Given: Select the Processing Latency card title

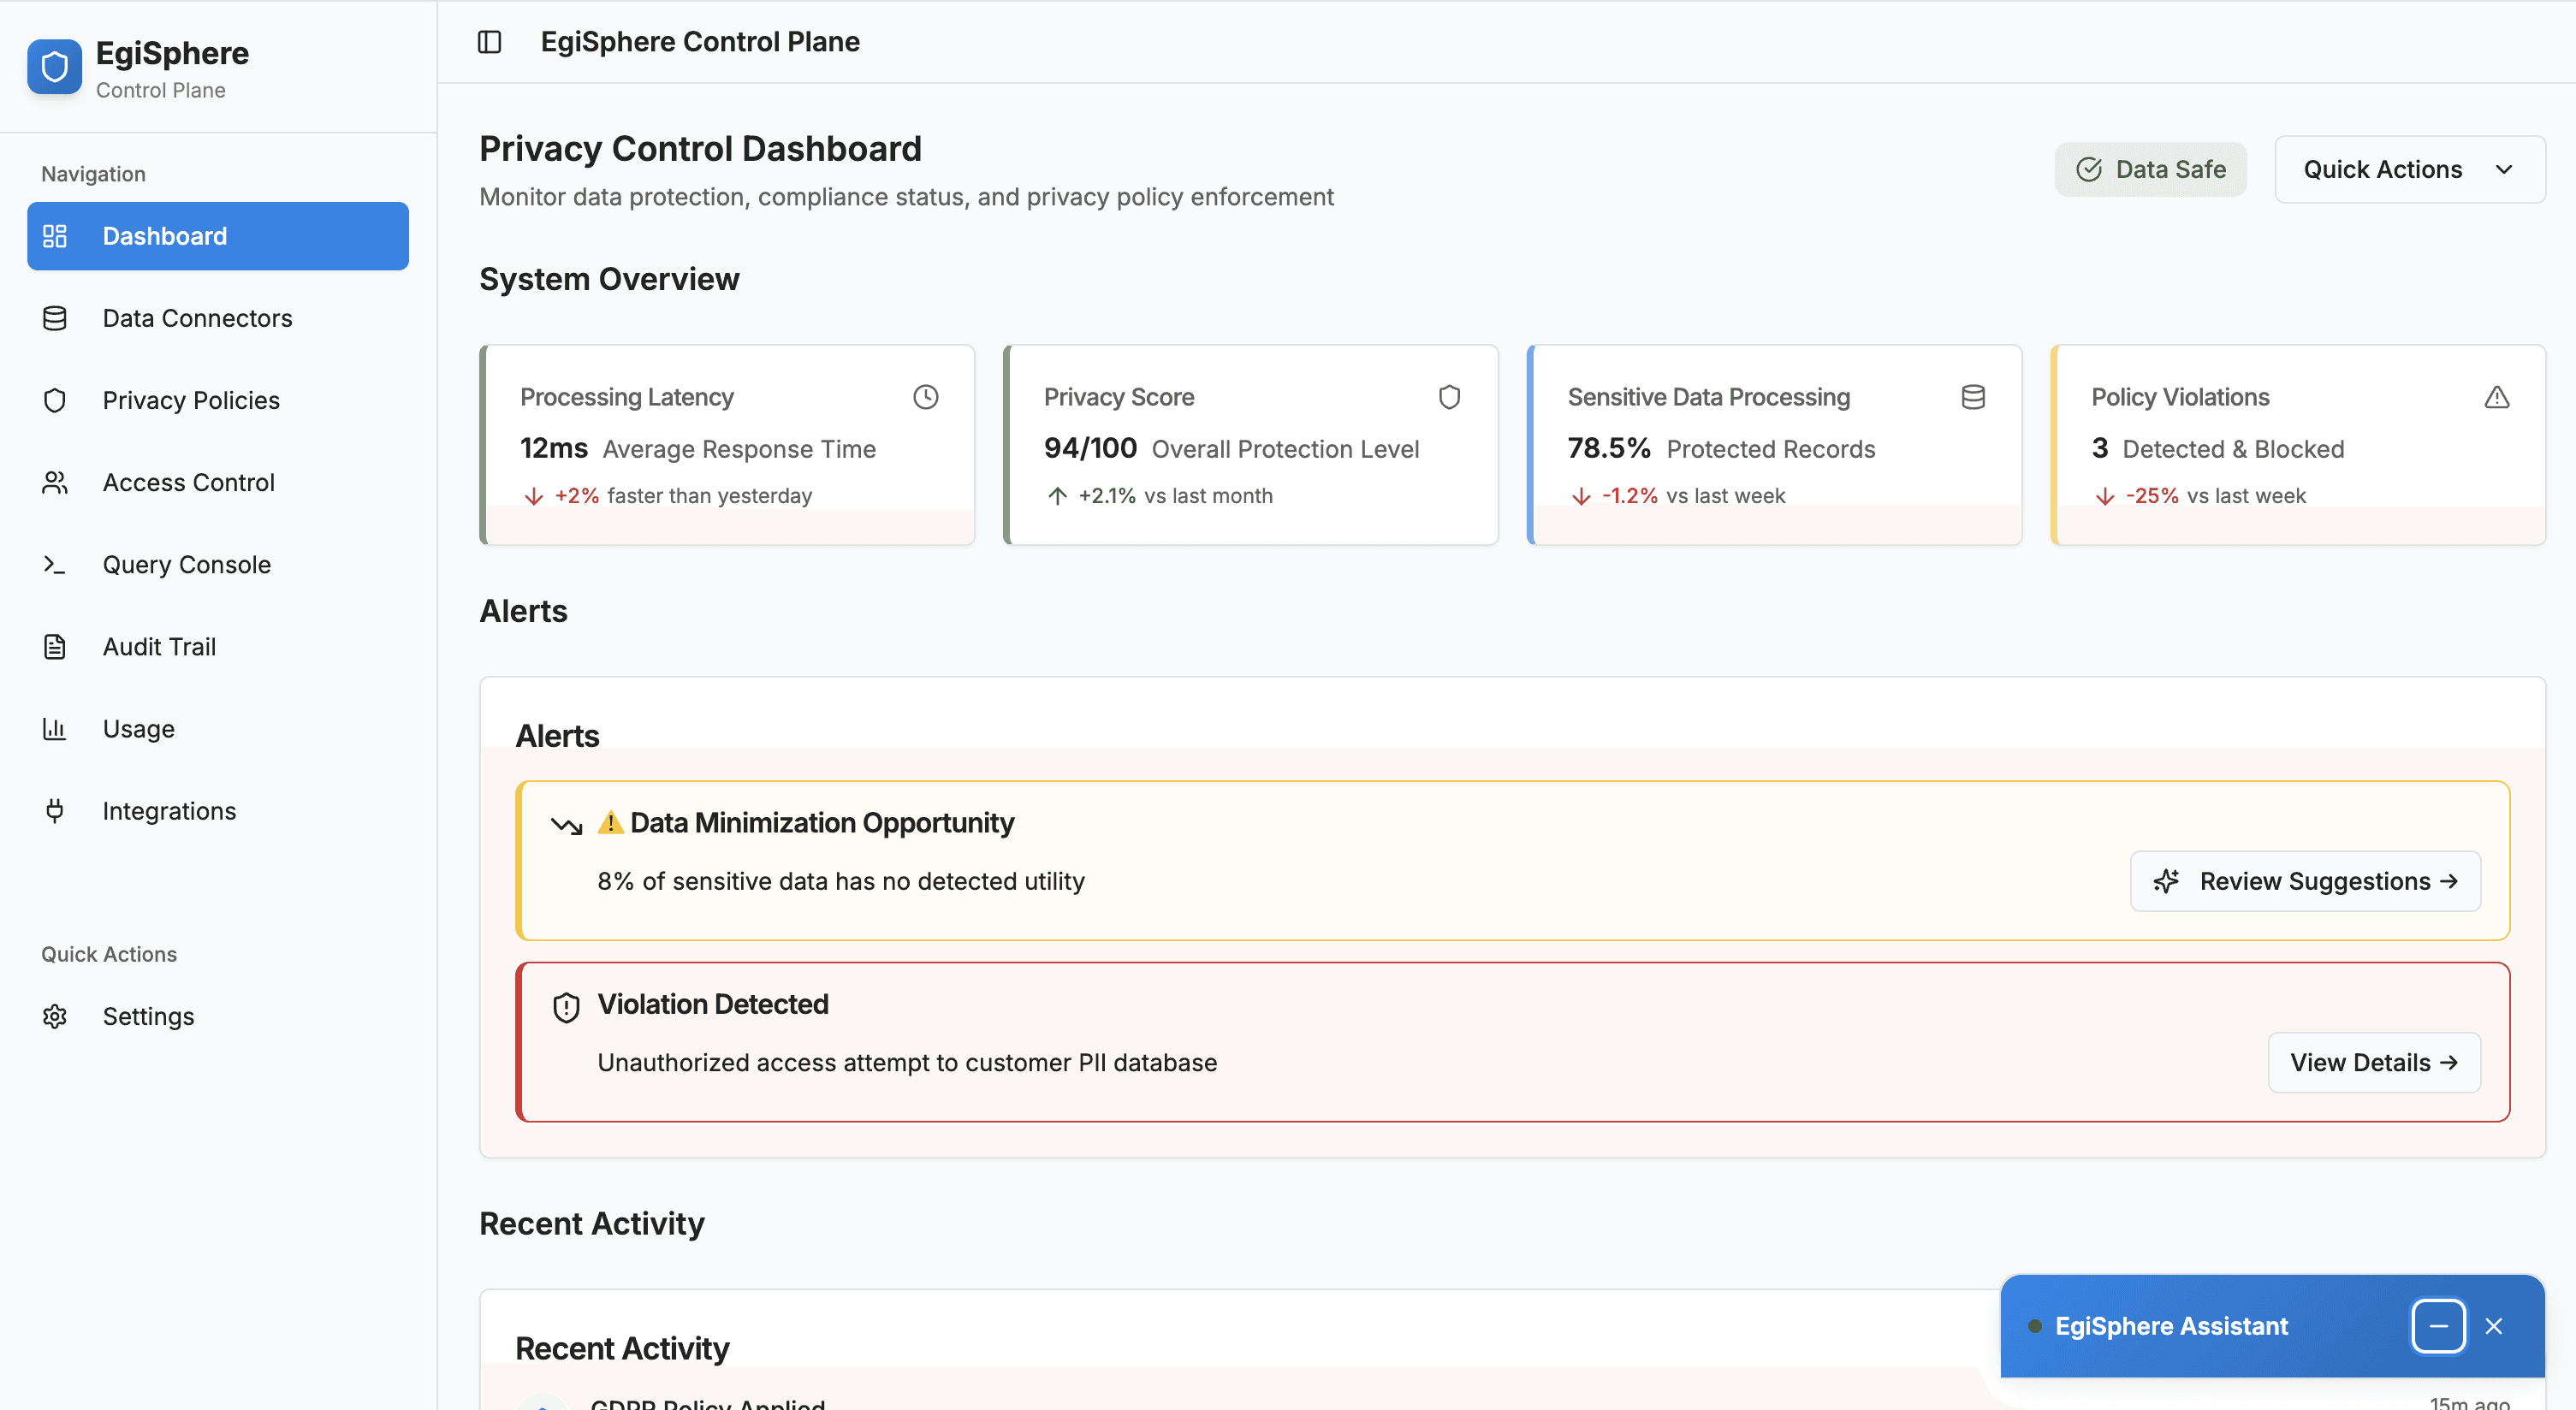Looking at the screenshot, I should pos(627,397).
